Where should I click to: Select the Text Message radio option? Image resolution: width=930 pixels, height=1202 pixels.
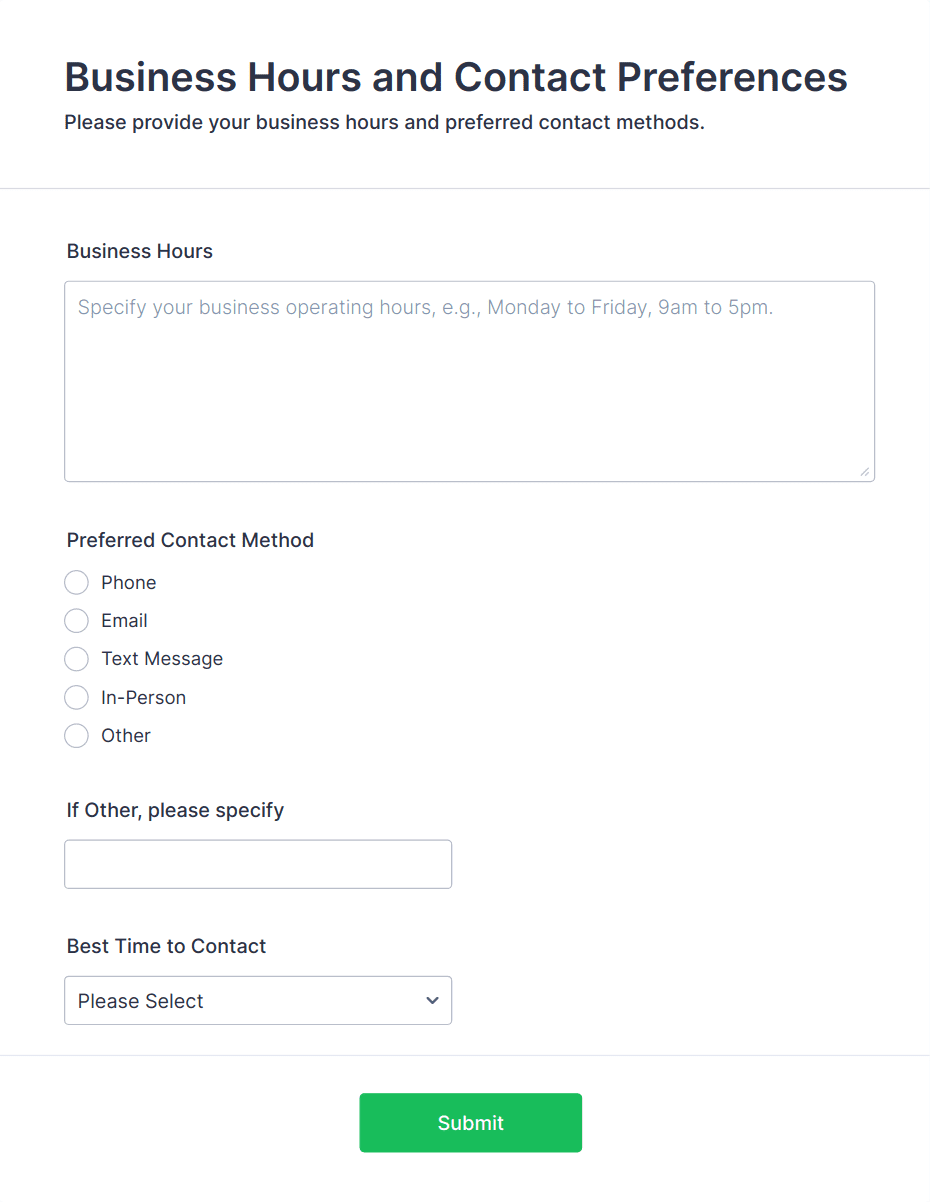tap(77, 659)
